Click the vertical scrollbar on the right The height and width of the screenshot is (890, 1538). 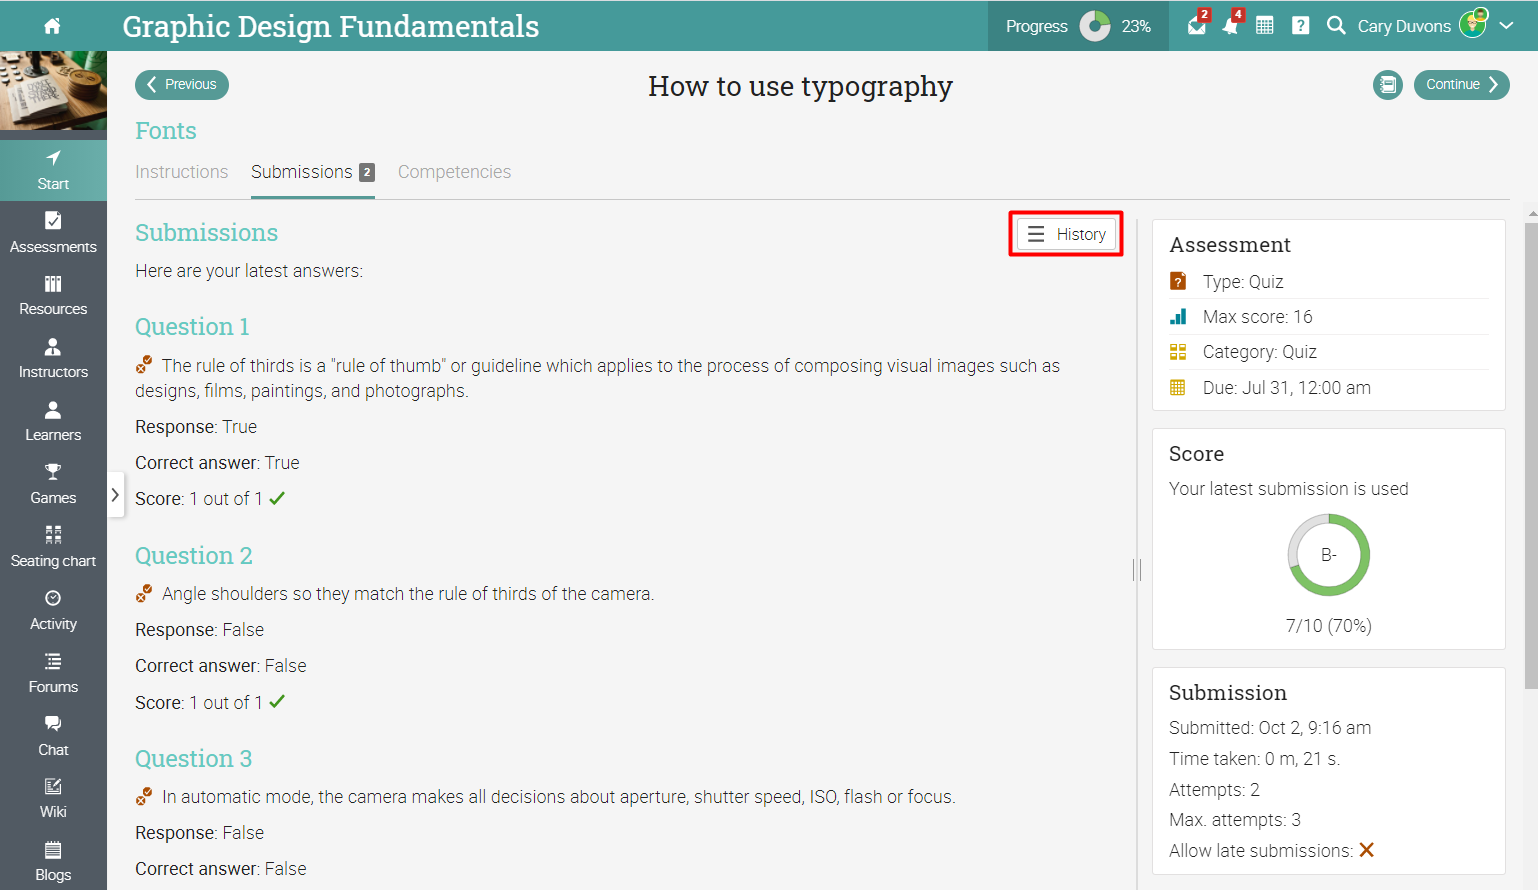point(1531,455)
